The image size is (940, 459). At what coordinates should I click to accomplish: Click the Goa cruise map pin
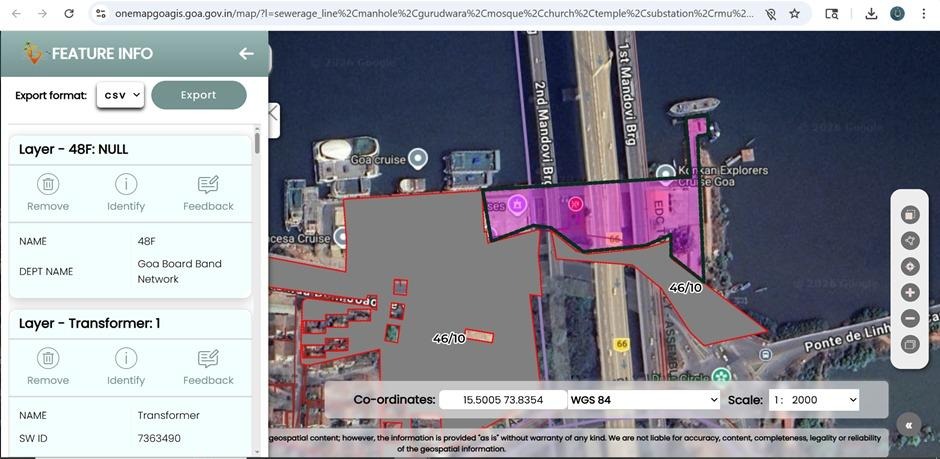(x=418, y=158)
